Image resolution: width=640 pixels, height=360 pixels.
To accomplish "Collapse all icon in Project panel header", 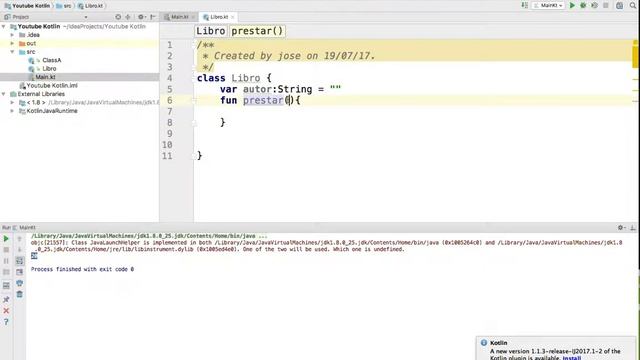I will [x=128, y=17].
